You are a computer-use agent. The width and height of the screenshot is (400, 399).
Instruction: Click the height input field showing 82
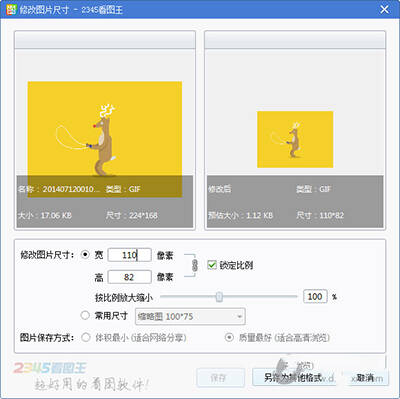(130, 277)
